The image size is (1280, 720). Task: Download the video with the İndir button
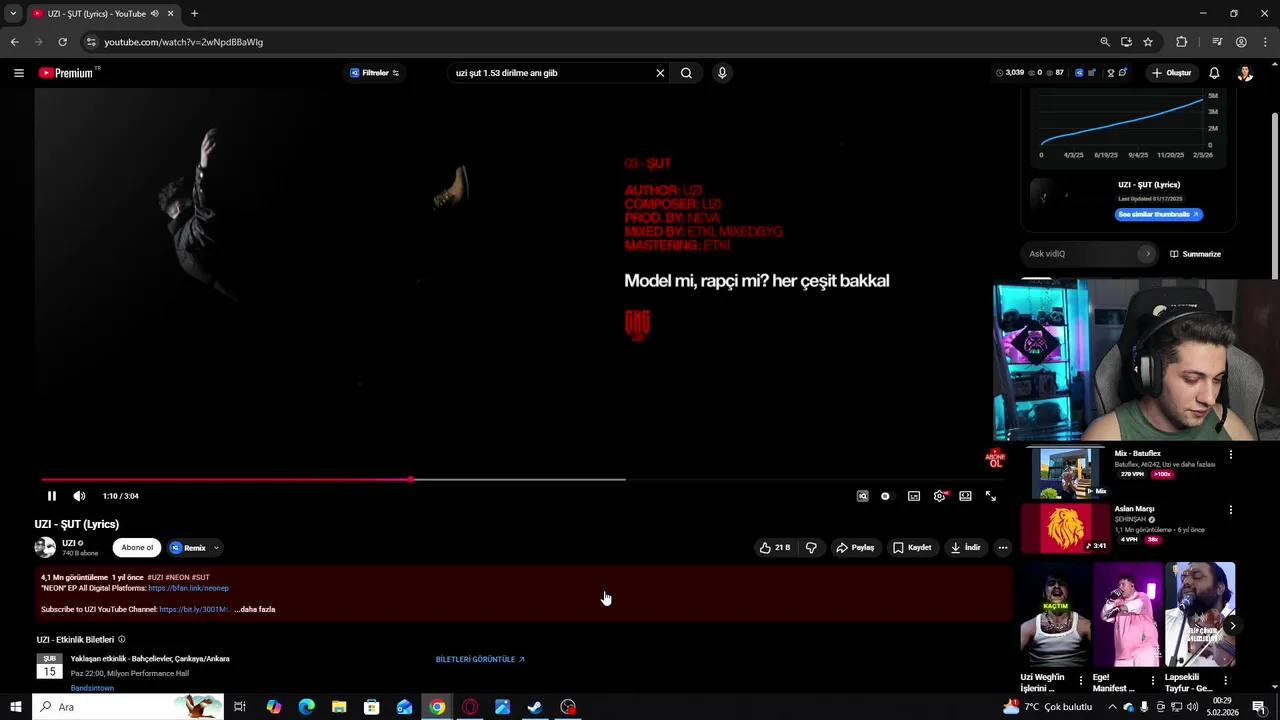click(966, 548)
